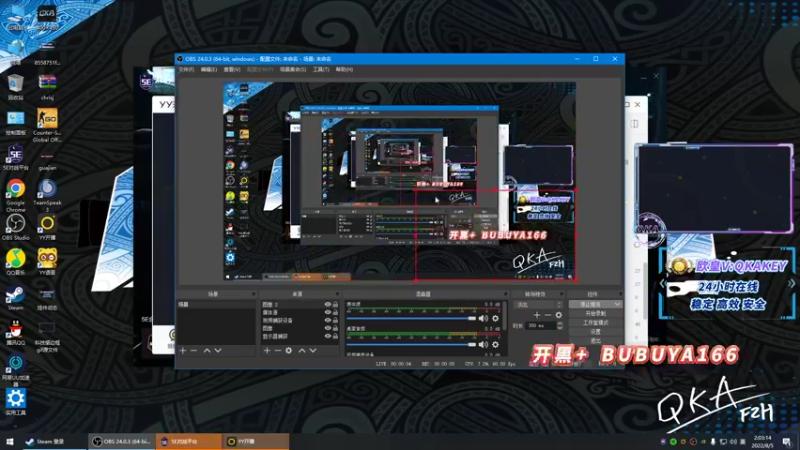Open the 淡出 transition type dropdown
The image size is (800, 450).
point(539,305)
